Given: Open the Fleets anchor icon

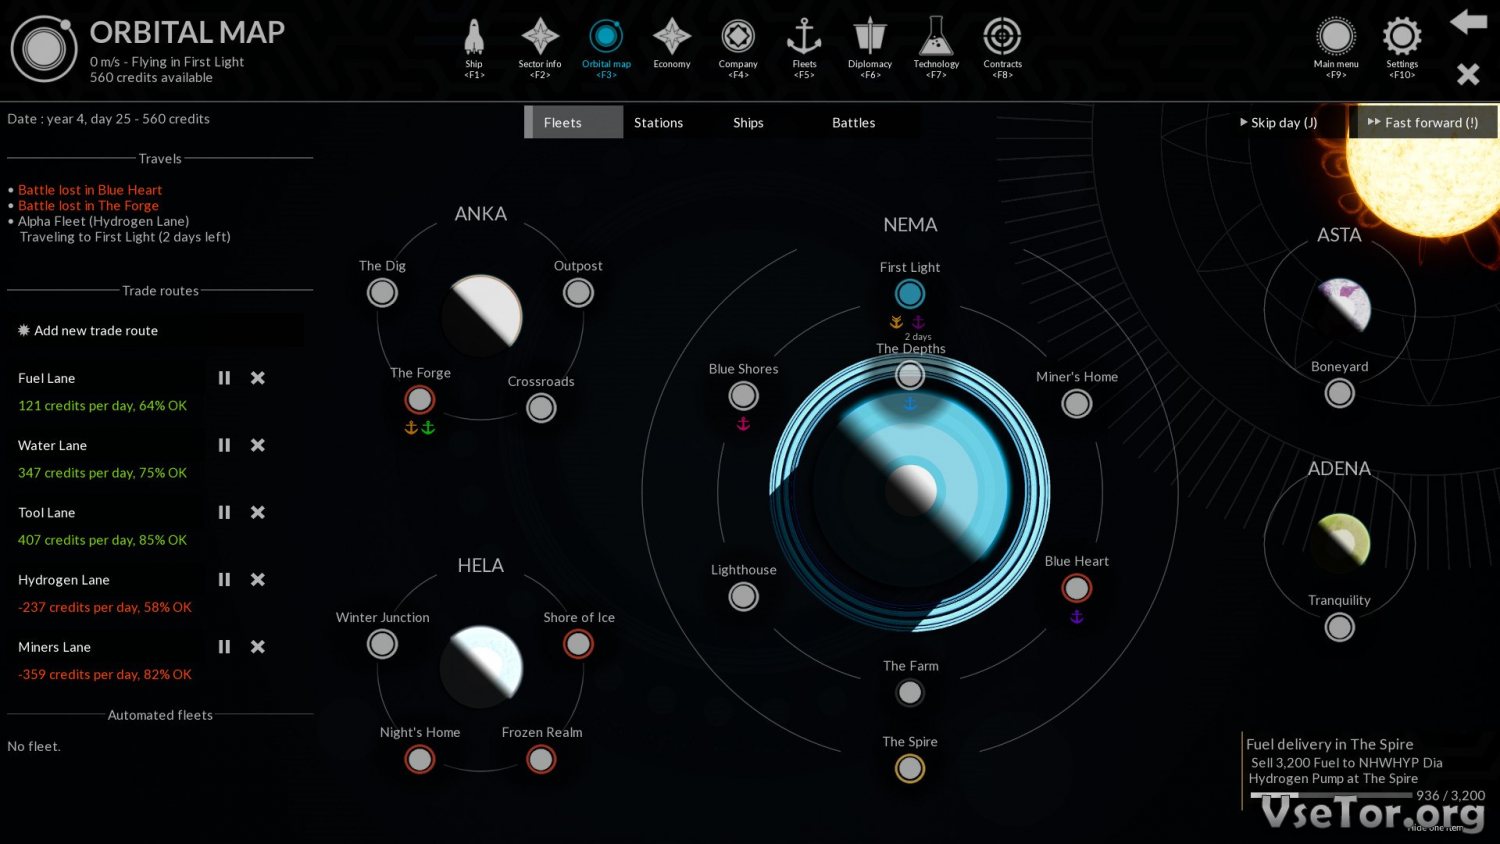Looking at the screenshot, I should 804,40.
